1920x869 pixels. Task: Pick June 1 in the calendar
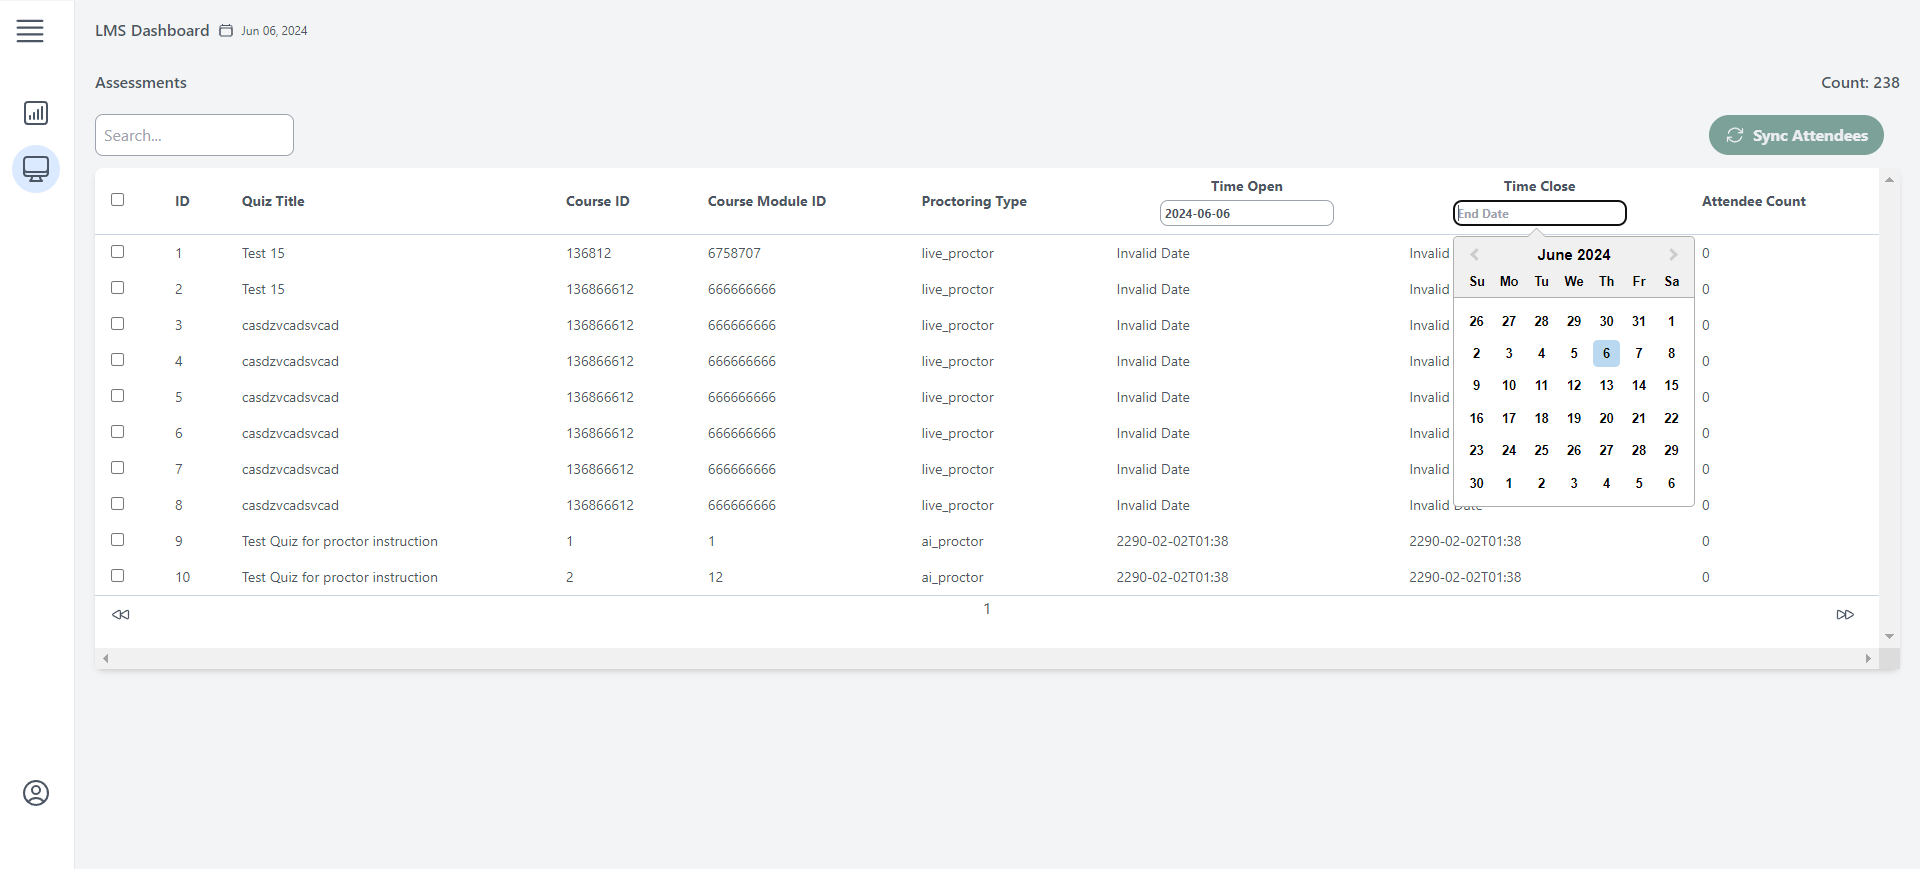pos(1671,321)
